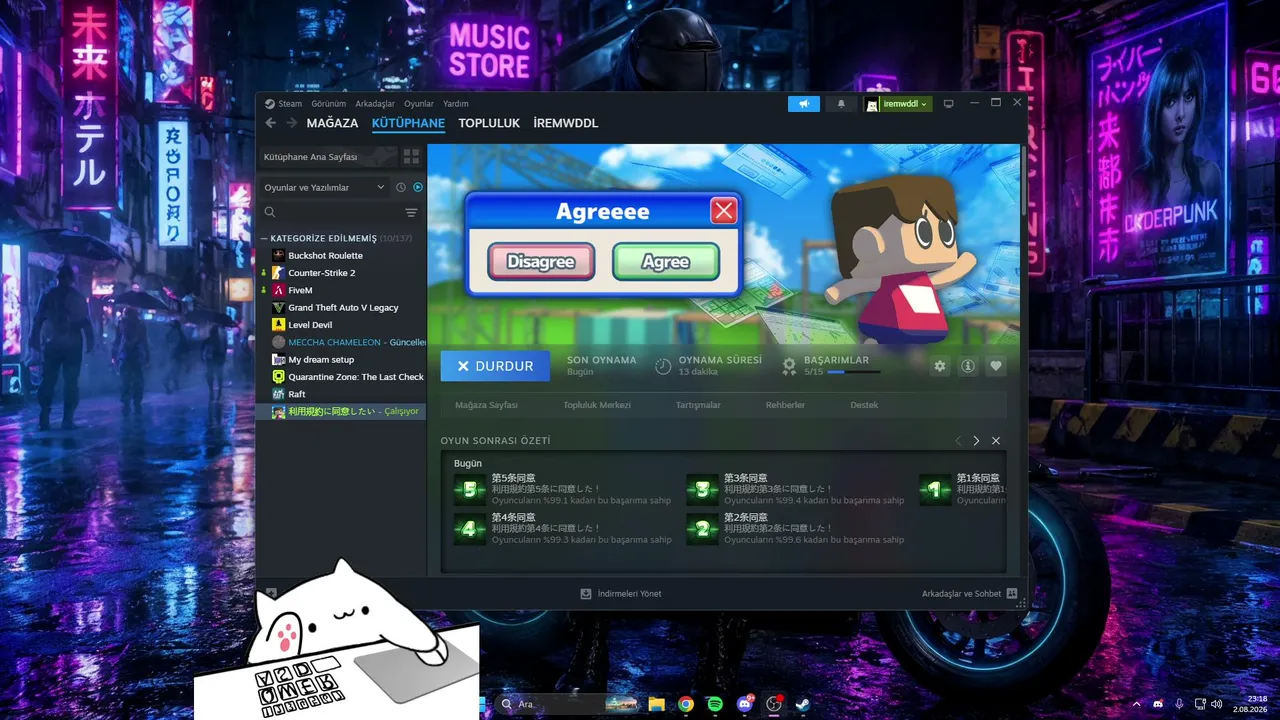This screenshot has height=720, width=1280.
Task: Open Steam announcements megaphone button
Action: click(x=804, y=104)
